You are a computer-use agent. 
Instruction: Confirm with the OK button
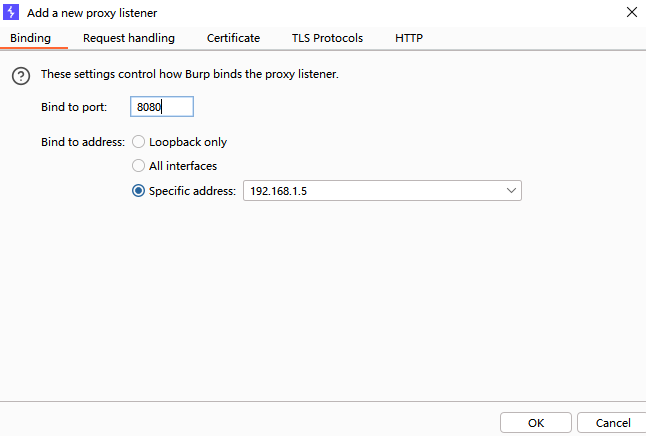(x=536, y=423)
